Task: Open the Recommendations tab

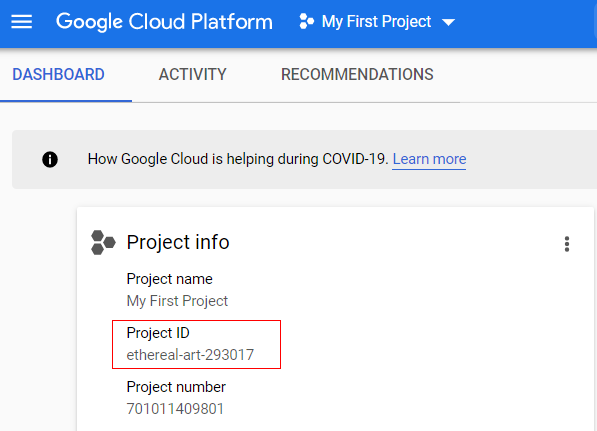Action: click(357, 75)
